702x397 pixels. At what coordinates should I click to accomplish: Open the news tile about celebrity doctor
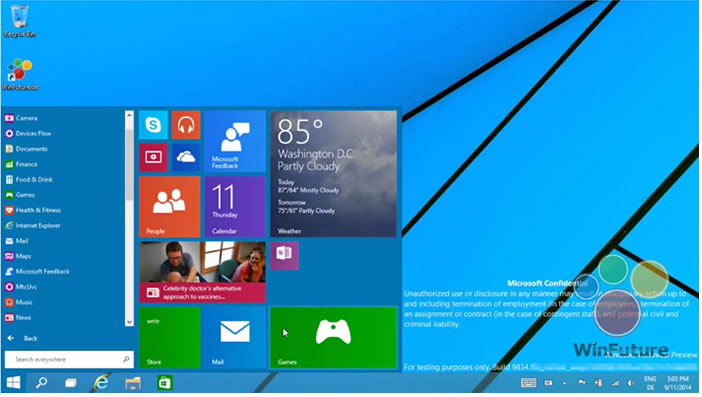click(x=202, y=272)
